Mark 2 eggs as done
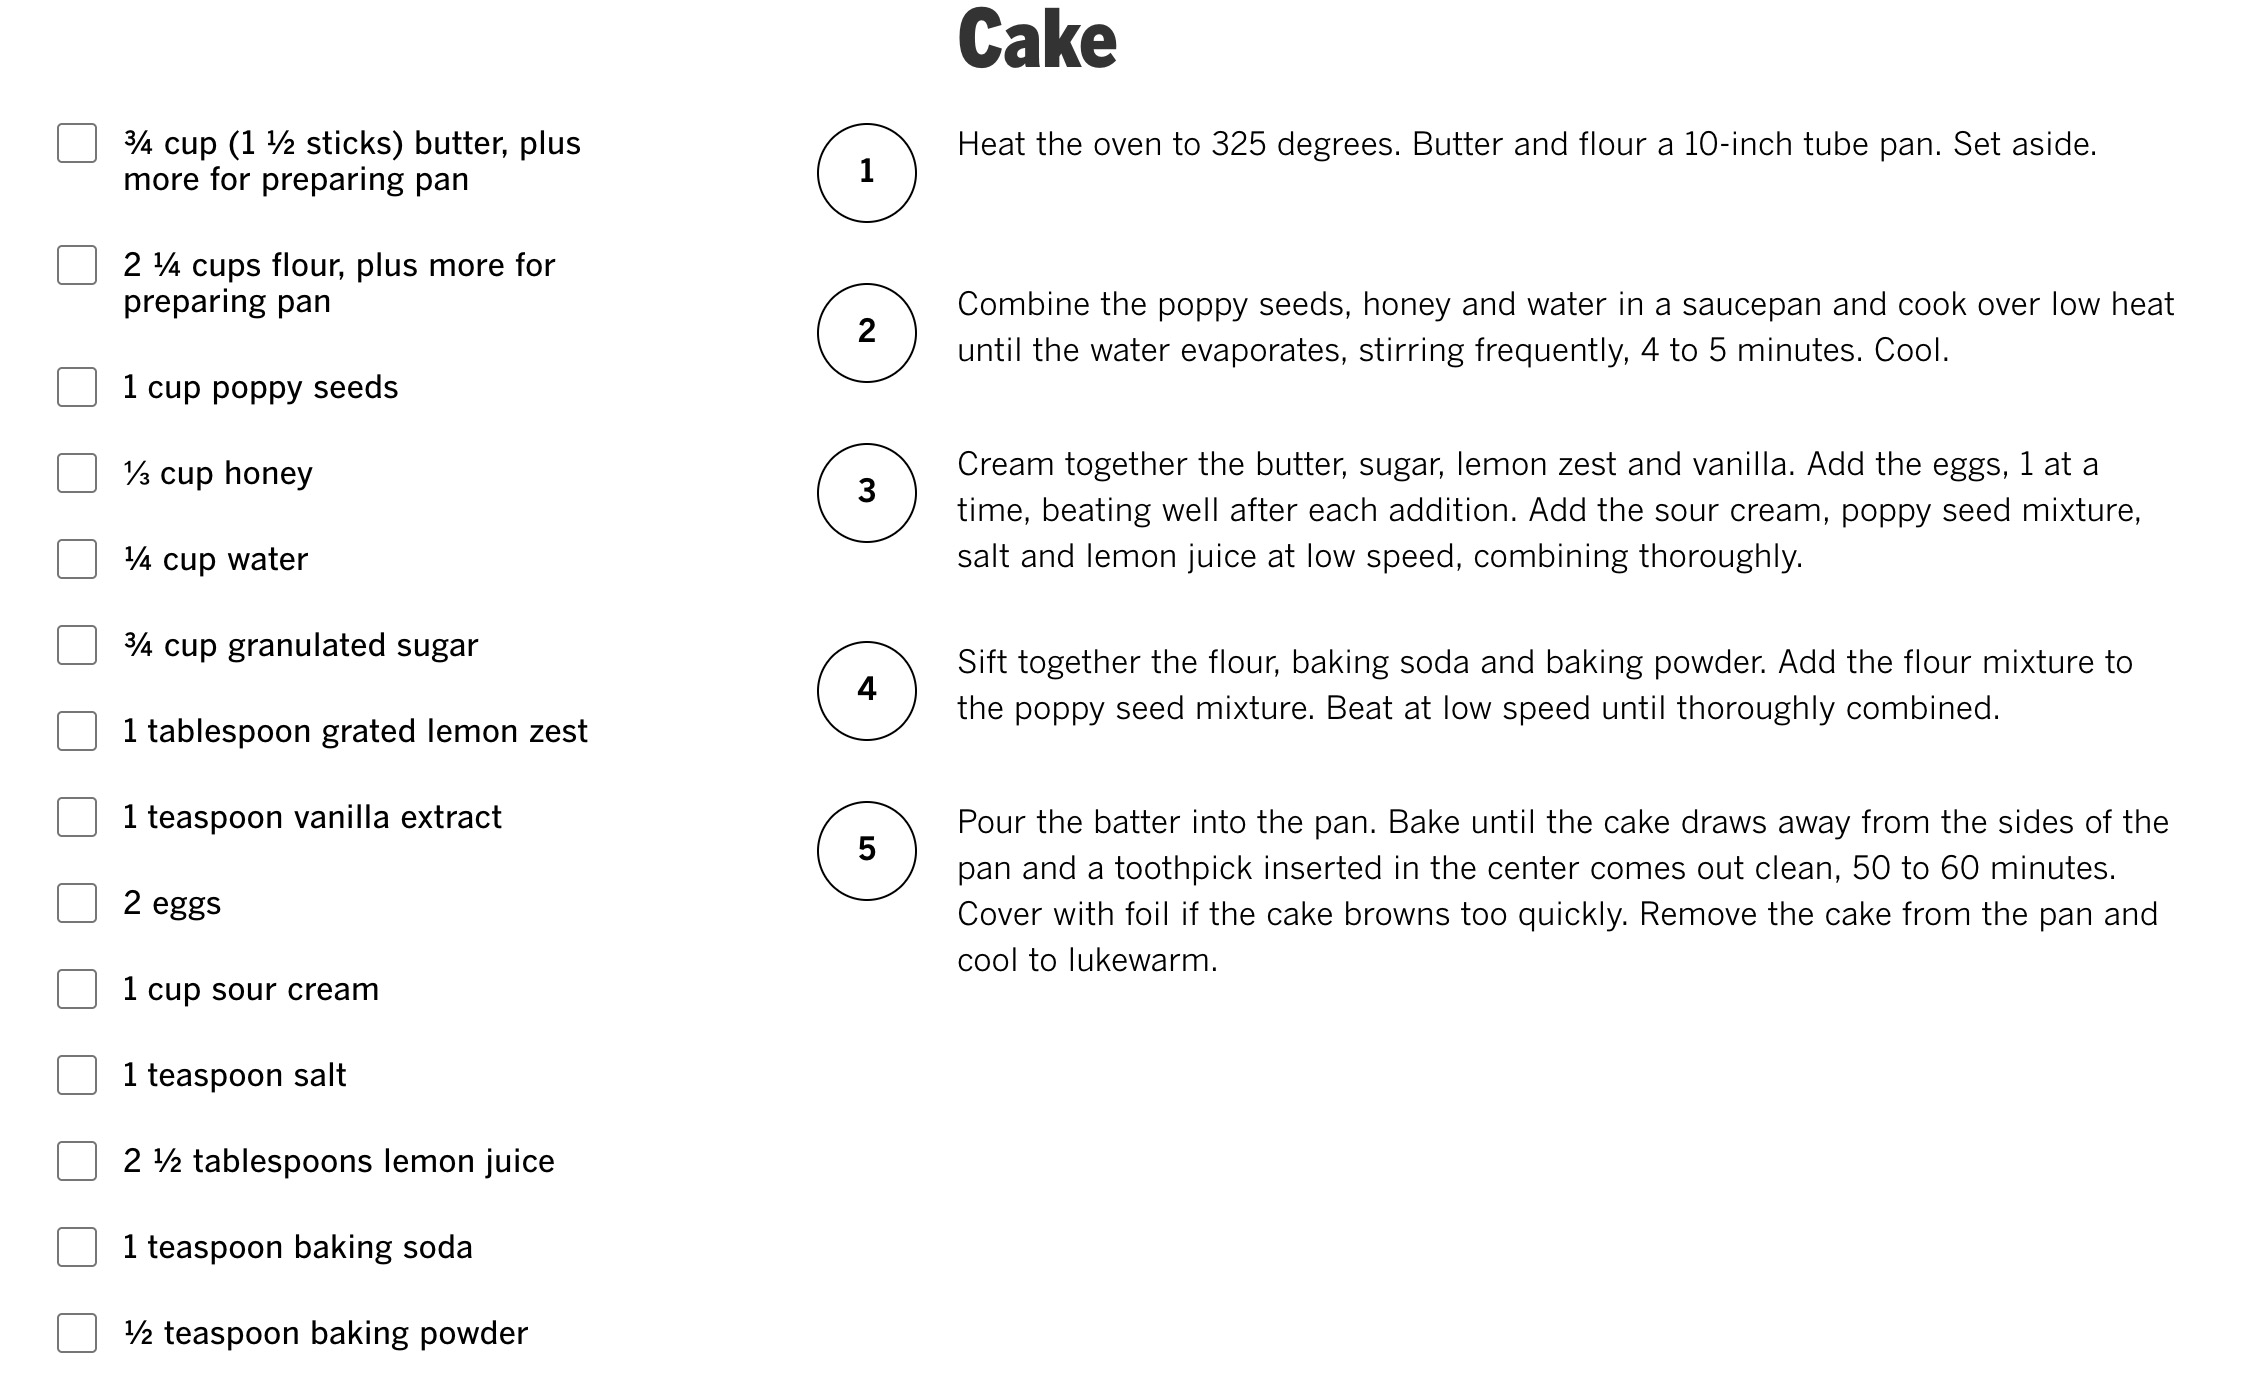This screenshot has height=1376, width=2242. tap(77, 903)
